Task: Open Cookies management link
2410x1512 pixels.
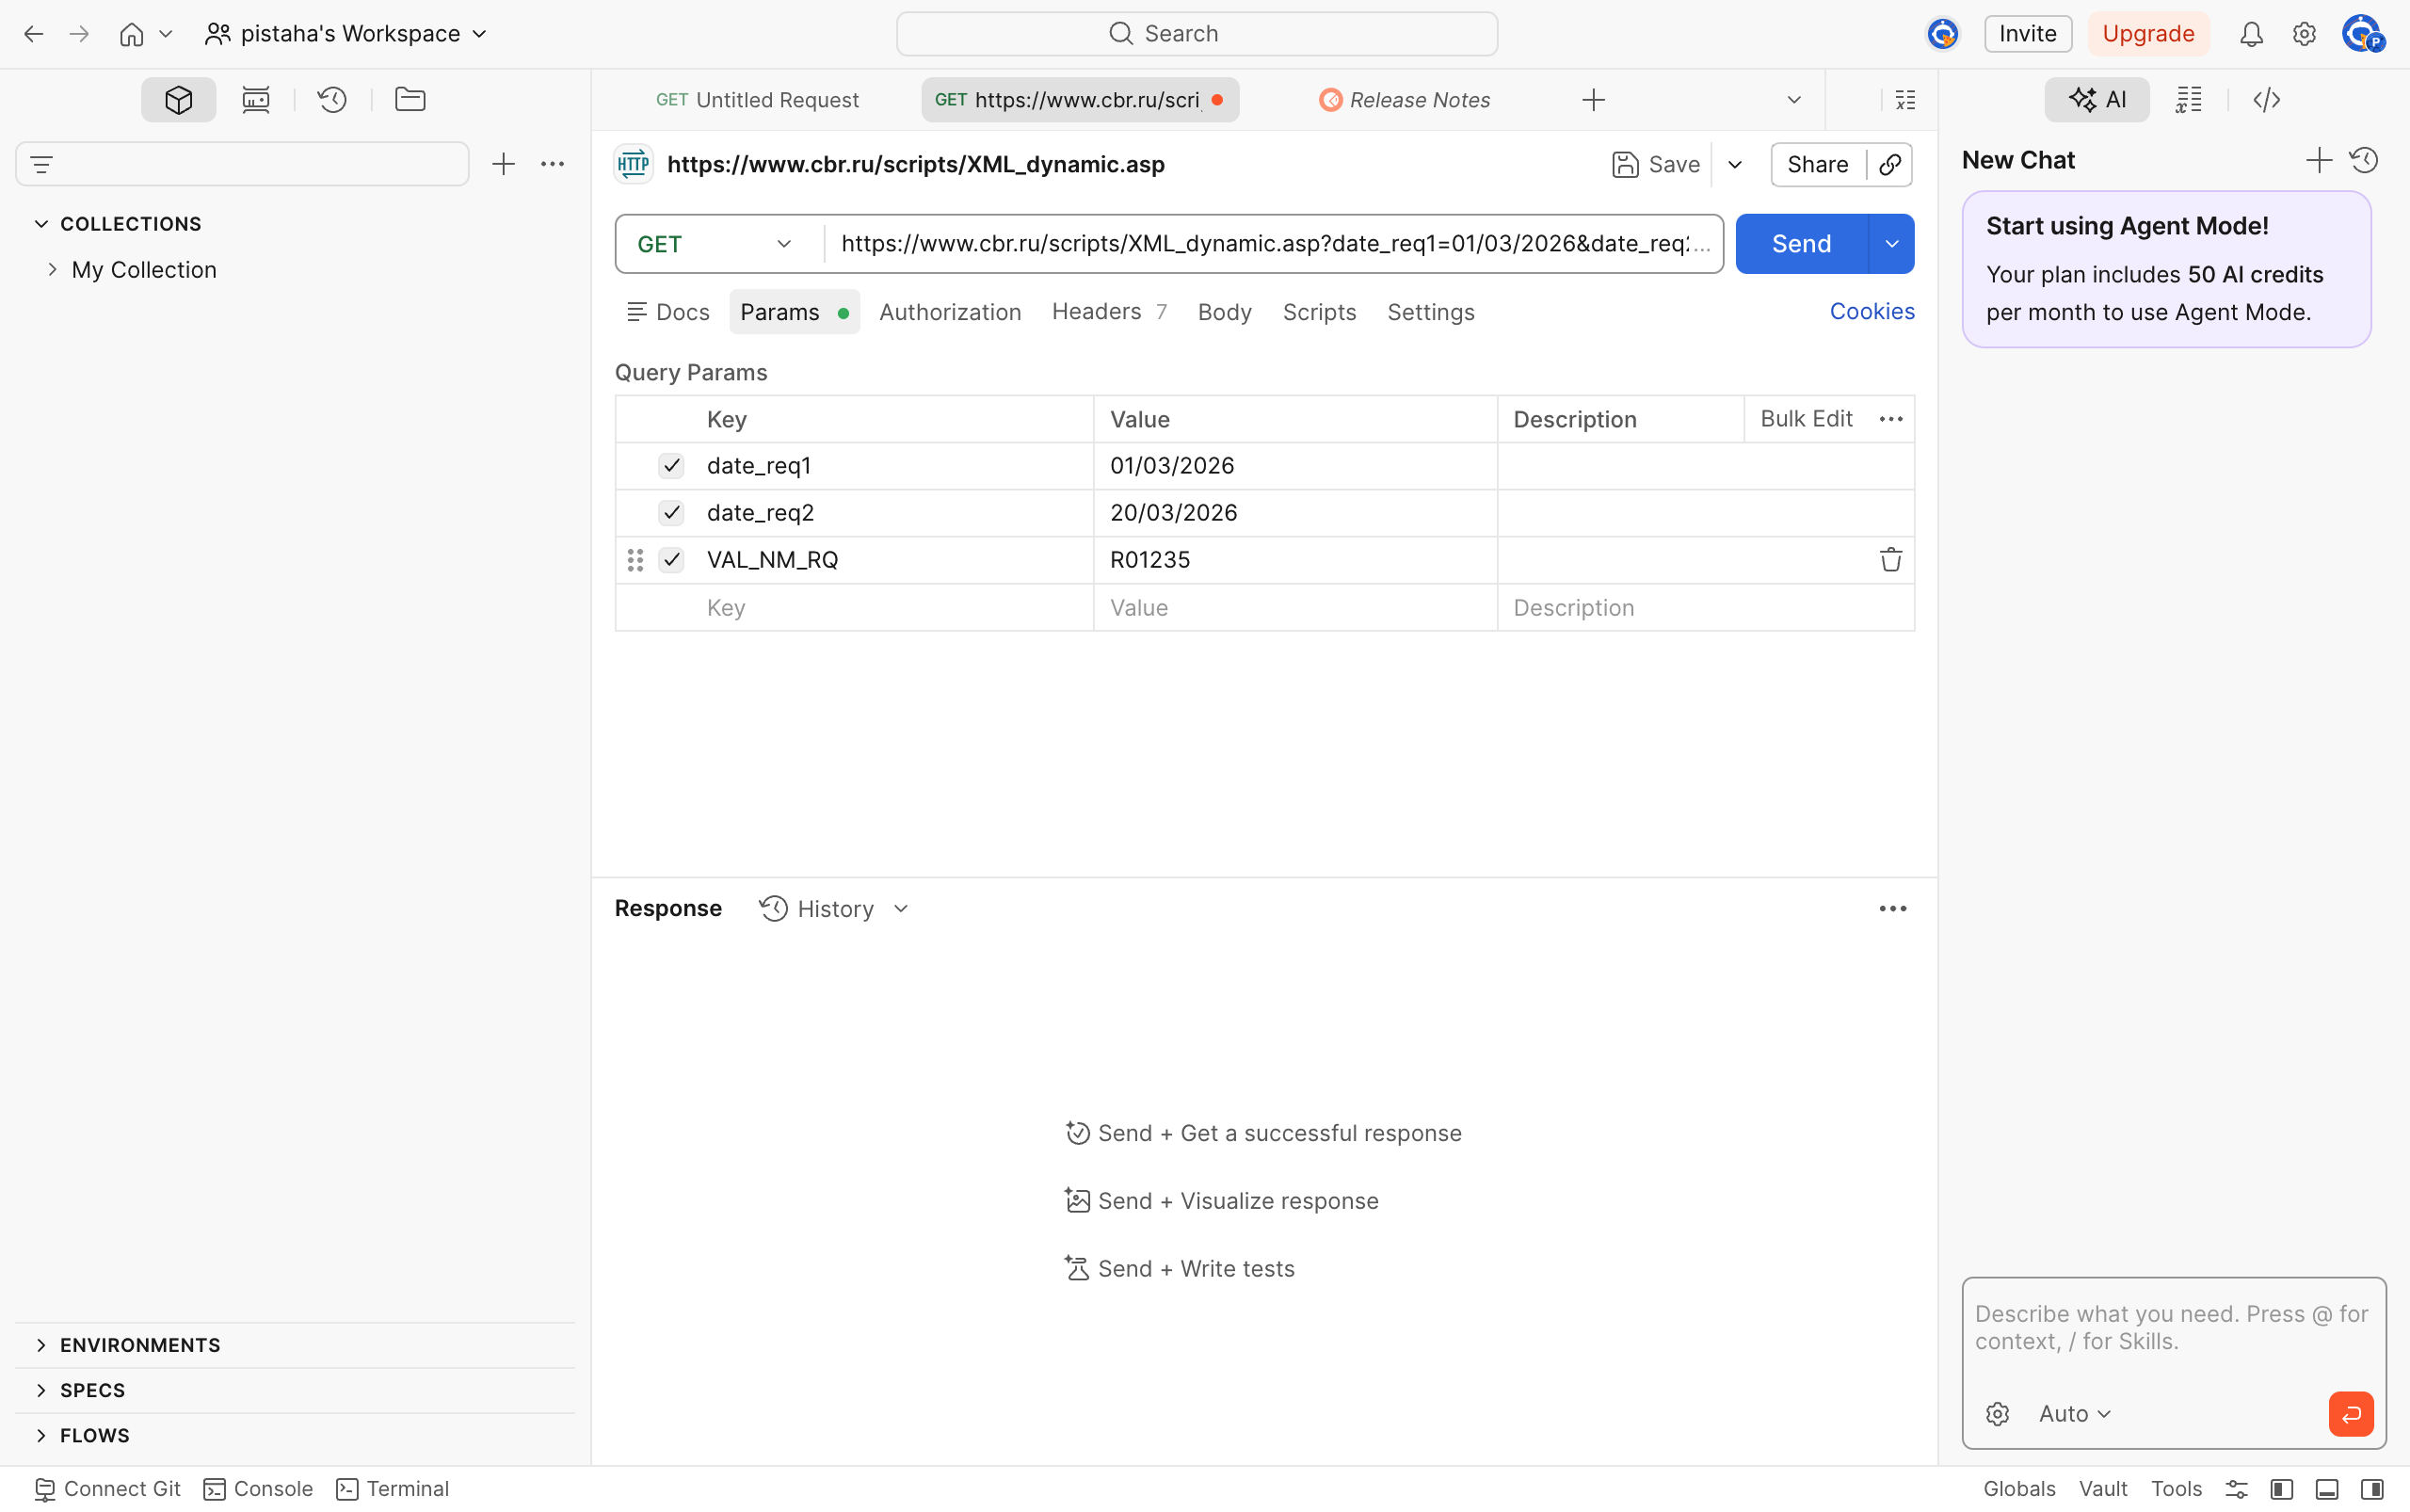Action: [1871, 311]
